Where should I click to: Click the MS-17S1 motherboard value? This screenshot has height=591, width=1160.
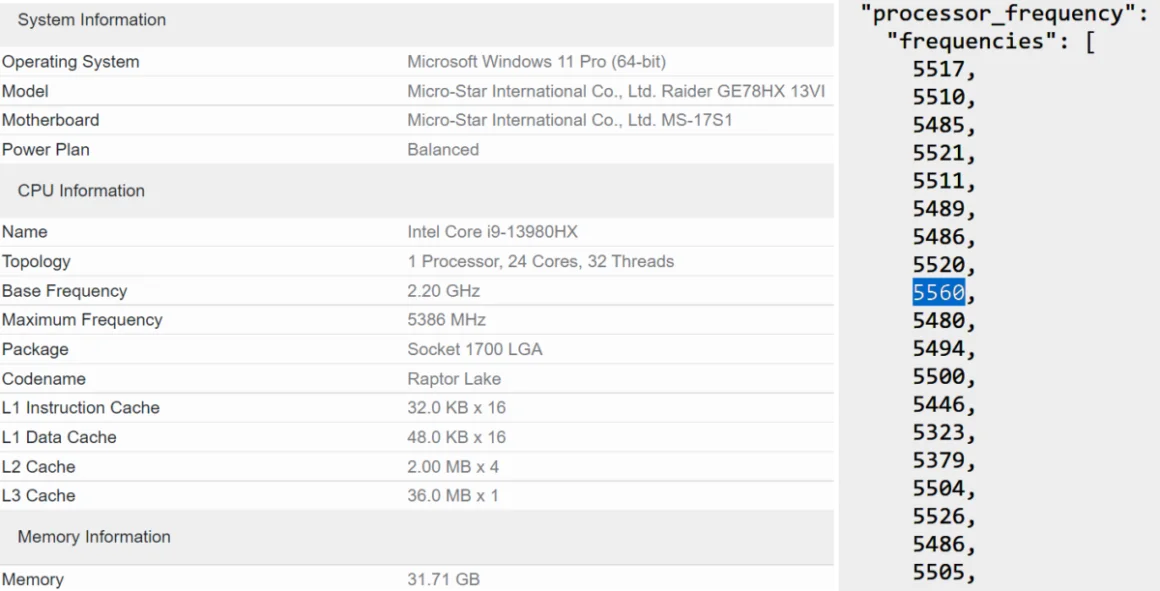point(695,121)
